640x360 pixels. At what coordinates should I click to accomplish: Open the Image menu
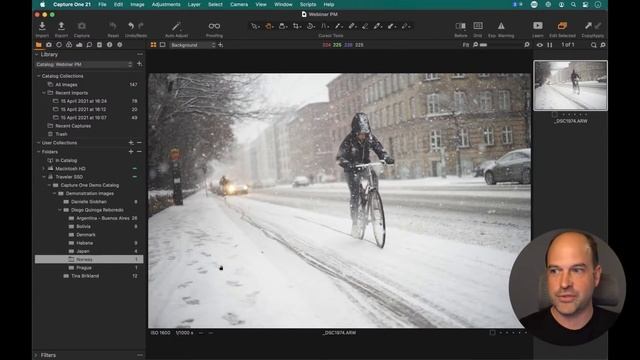[x=137, y=4]
